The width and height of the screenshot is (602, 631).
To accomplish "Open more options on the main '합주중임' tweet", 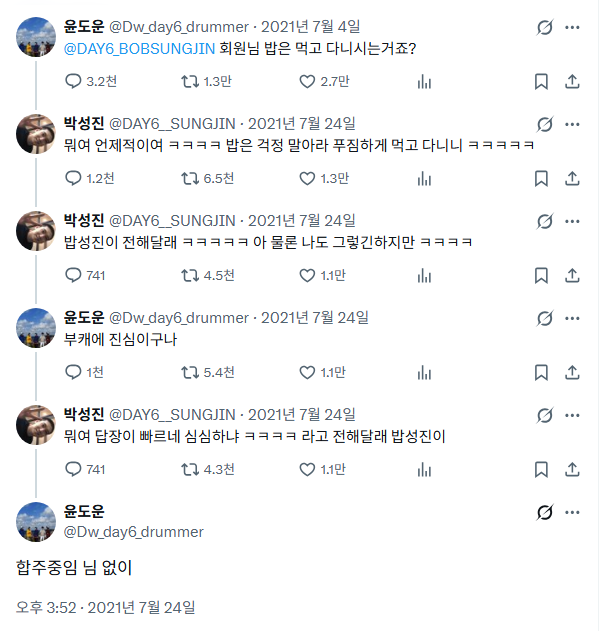I will (x=572, y=512).
